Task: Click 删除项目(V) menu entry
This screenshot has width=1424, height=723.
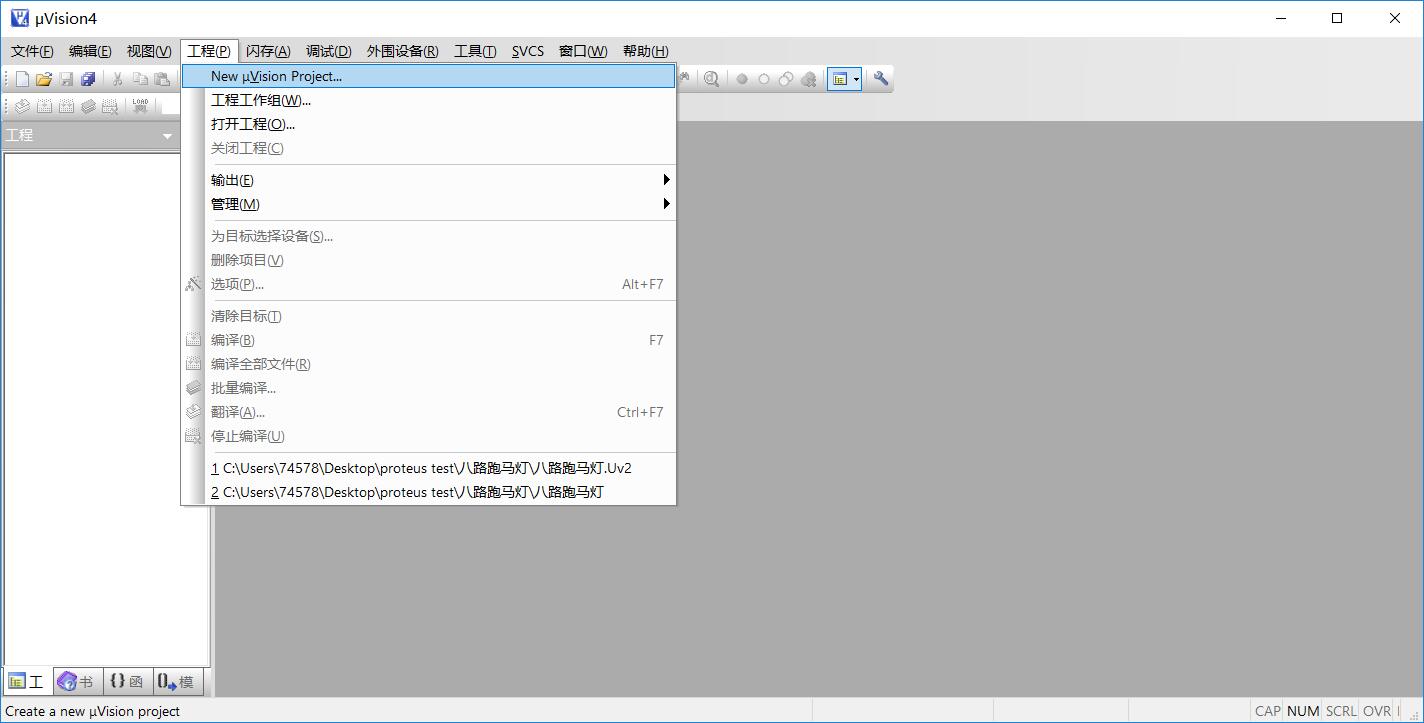Action: click(x=428, y=260)
